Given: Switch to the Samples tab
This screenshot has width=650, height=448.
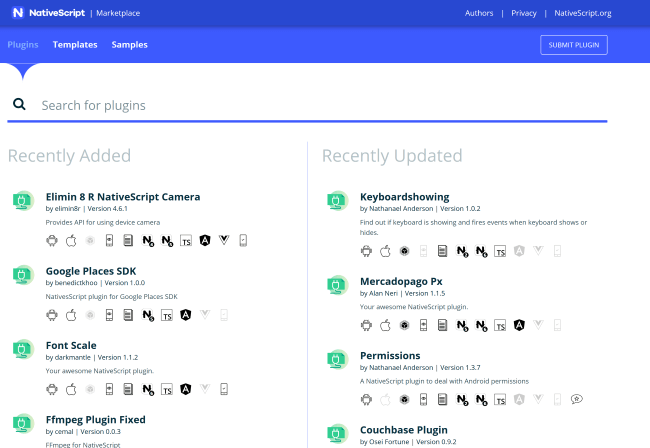Looking at the screenshot, I should click(x=129, y=45).
